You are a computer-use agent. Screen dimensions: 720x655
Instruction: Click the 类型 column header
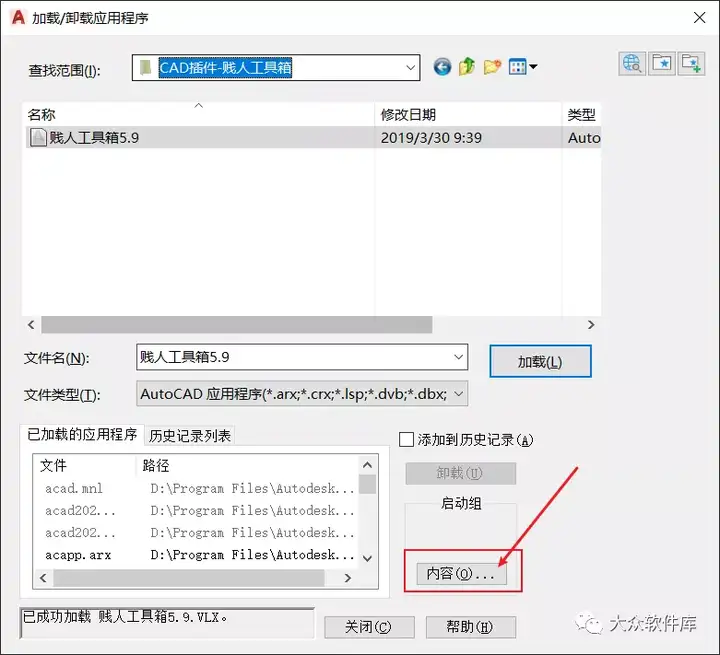point(581,114)
